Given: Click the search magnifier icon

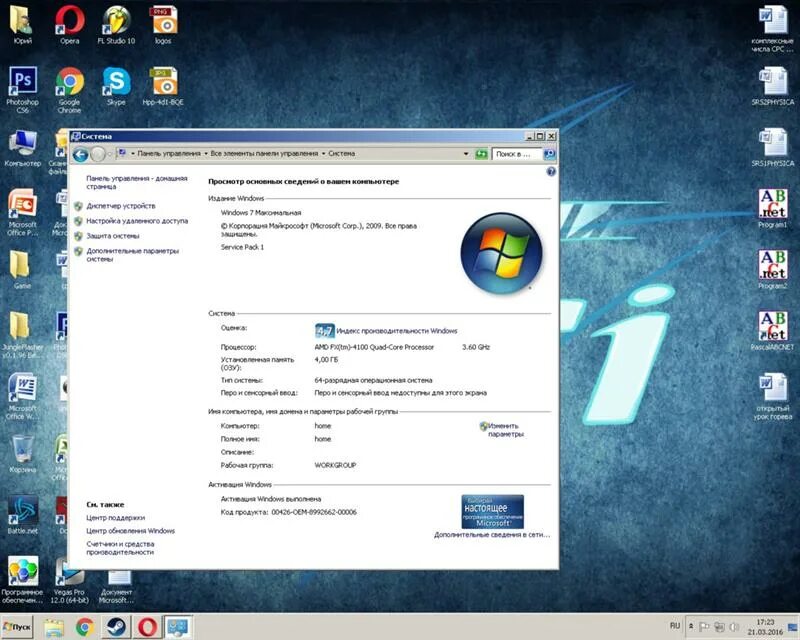Looking at the screenshot, I should coord(549,154).
